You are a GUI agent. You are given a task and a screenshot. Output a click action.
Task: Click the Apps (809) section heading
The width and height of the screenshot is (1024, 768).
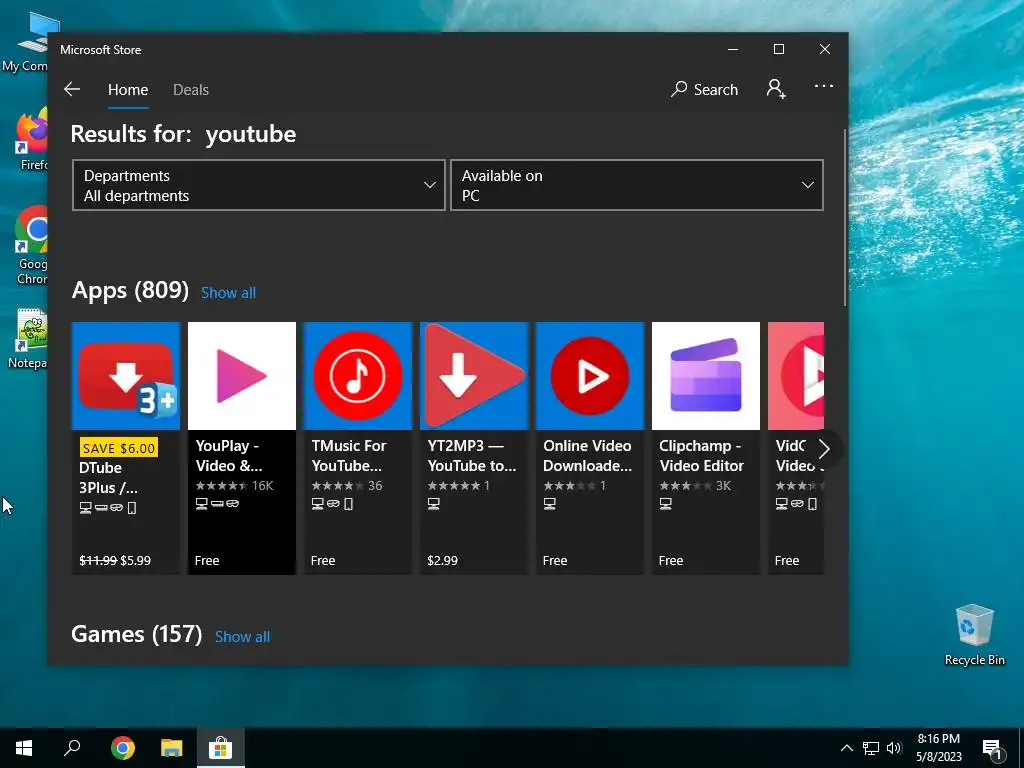pyautogui.click(x=130, y=291)
